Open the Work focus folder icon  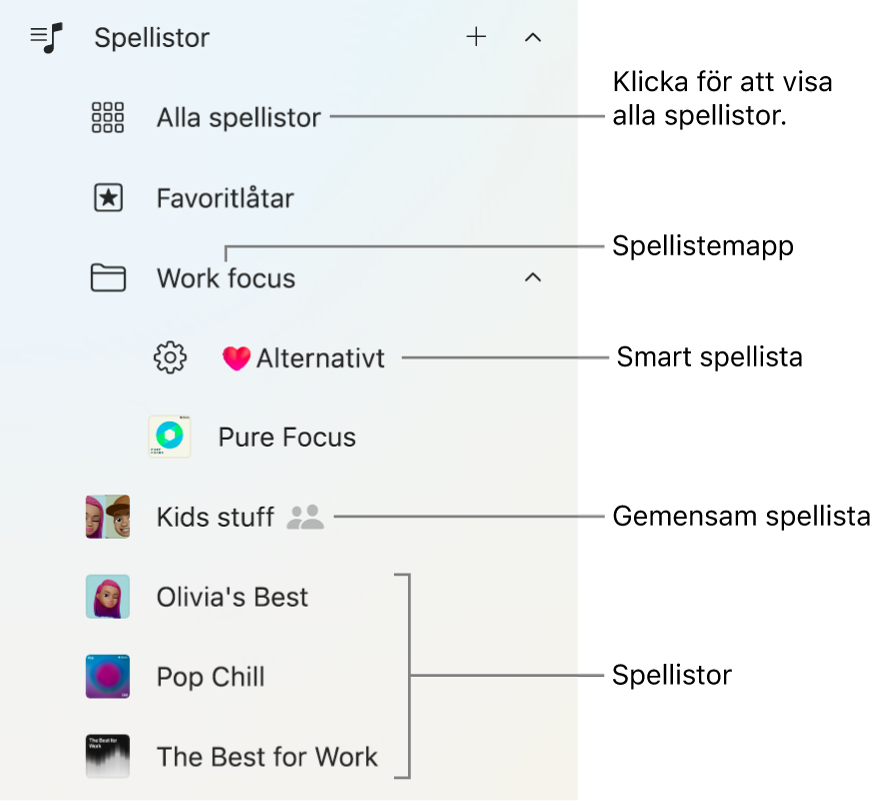click(x=107, y=277)
